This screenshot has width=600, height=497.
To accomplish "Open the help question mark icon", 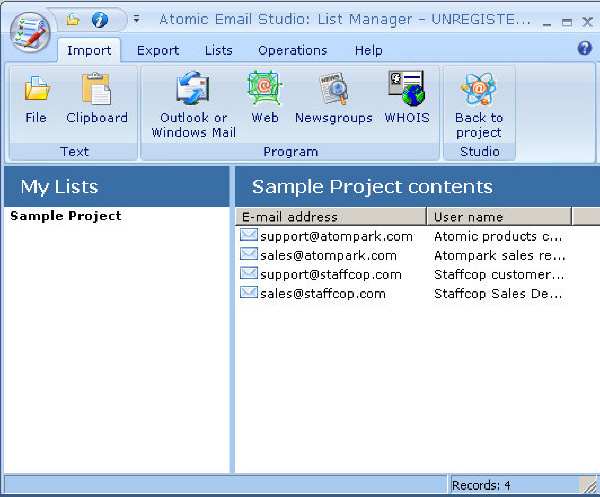I will 585,48.
